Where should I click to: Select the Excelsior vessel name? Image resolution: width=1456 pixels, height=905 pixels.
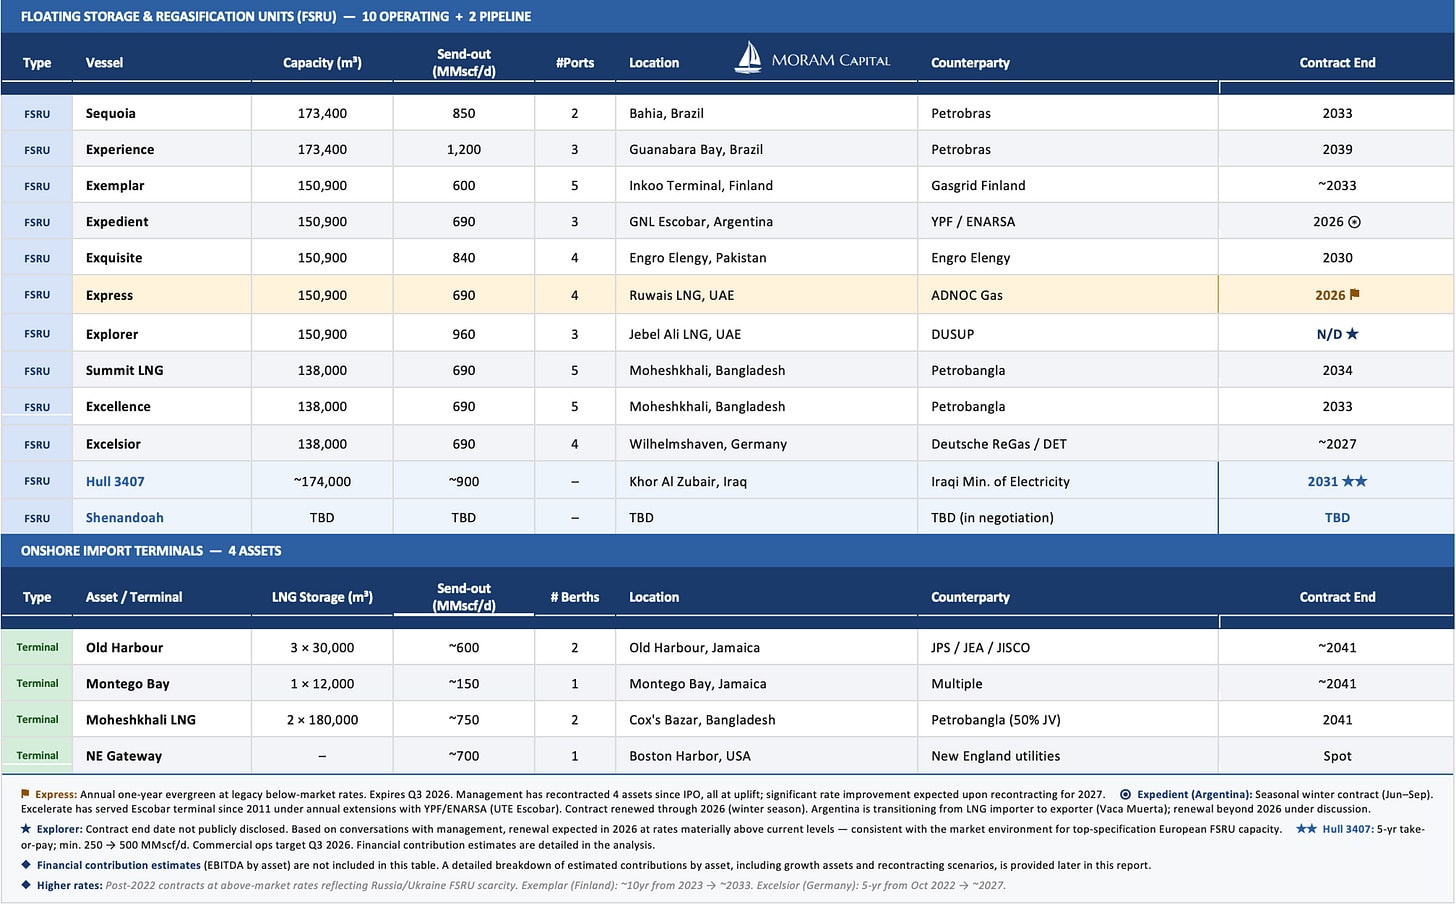113,444
